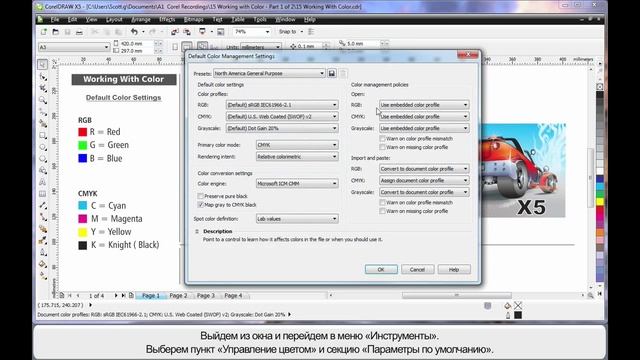Uncheck Map gray to CMYK black

pos(200,205)
